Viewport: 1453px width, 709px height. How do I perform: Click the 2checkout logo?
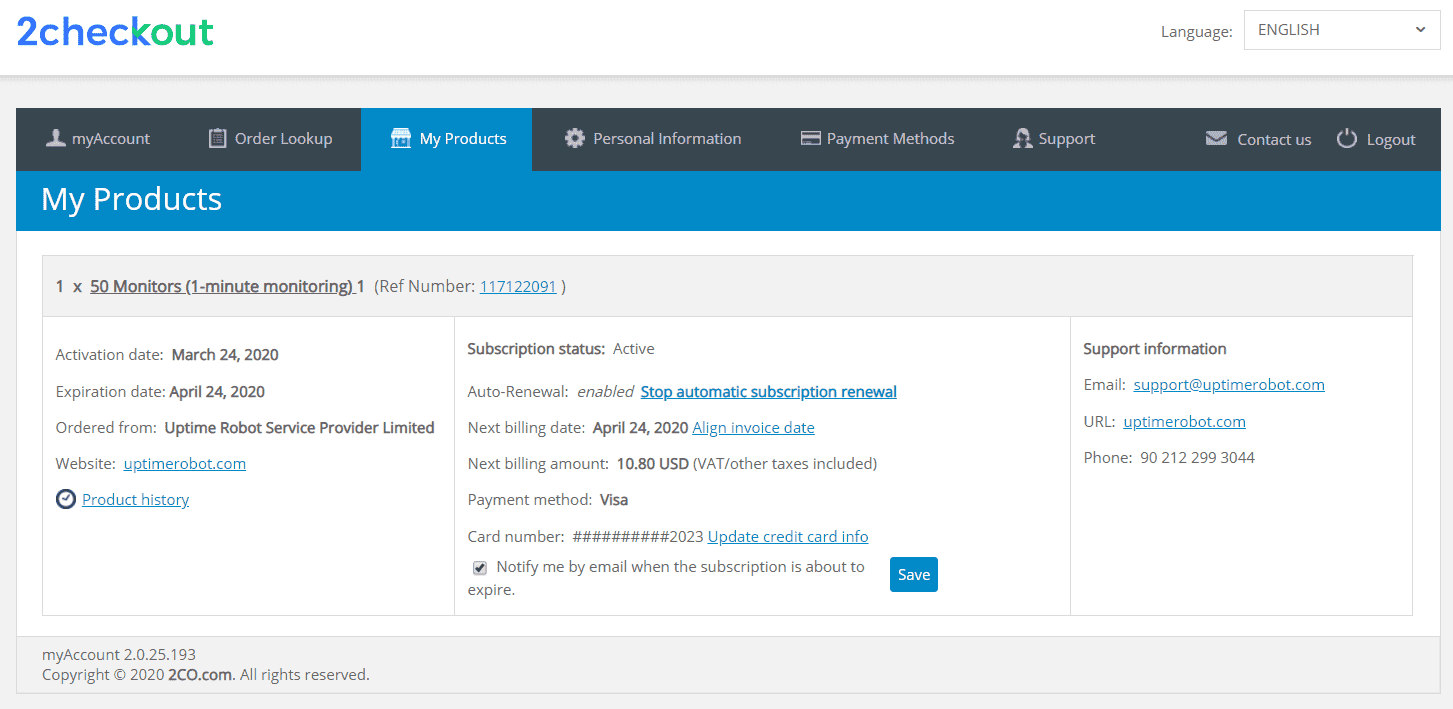coord(114,31)
